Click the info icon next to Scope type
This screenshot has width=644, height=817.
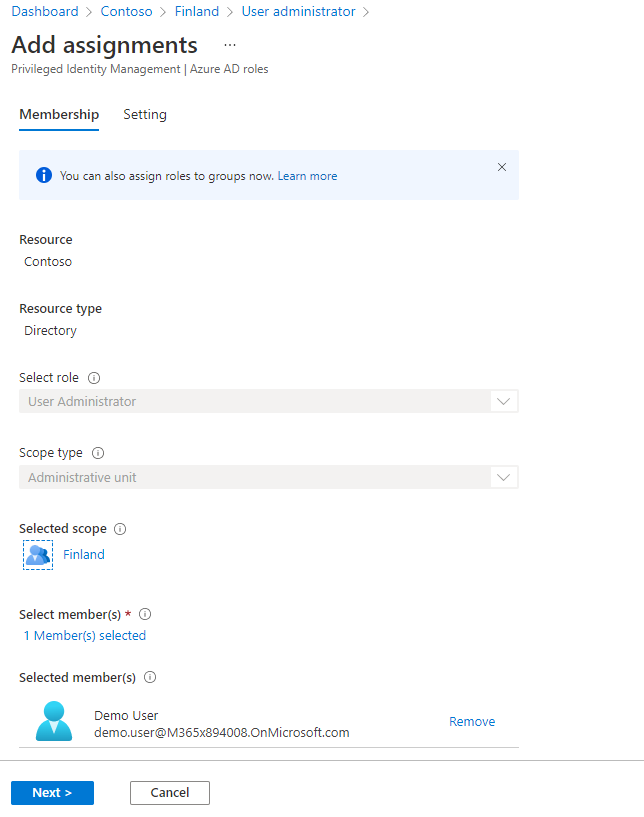(x=97, y=453)
